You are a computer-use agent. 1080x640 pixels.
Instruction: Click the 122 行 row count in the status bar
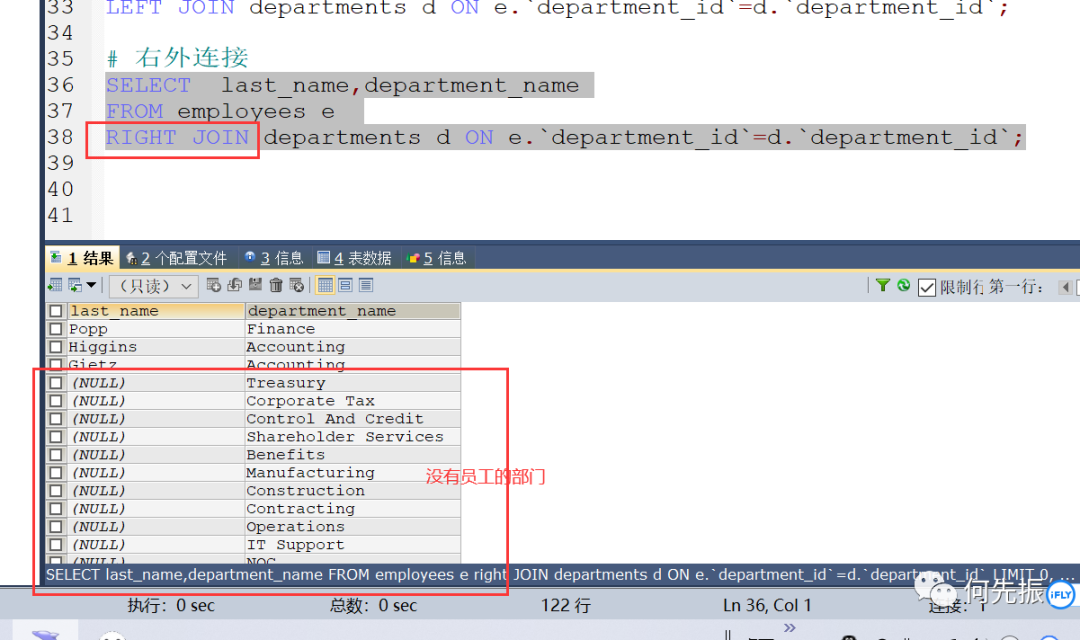pyautogui.click(x=565, y=606)
